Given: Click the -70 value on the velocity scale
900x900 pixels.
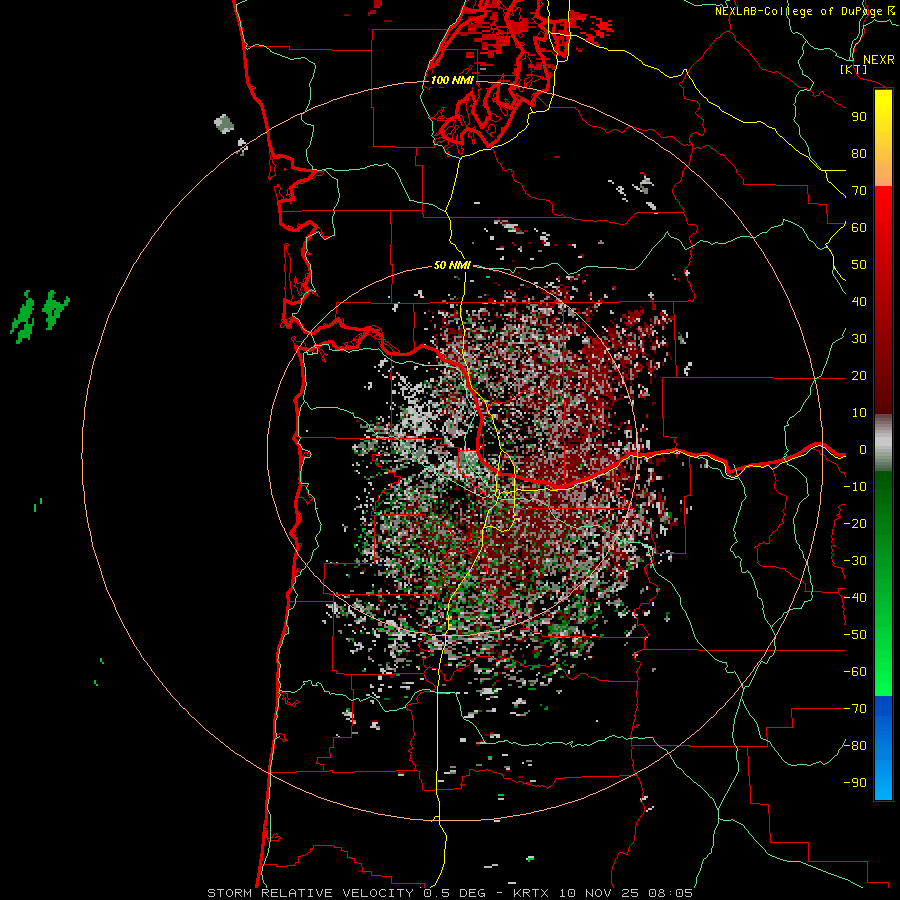Looking at the screenshot, I should (855, 709).
